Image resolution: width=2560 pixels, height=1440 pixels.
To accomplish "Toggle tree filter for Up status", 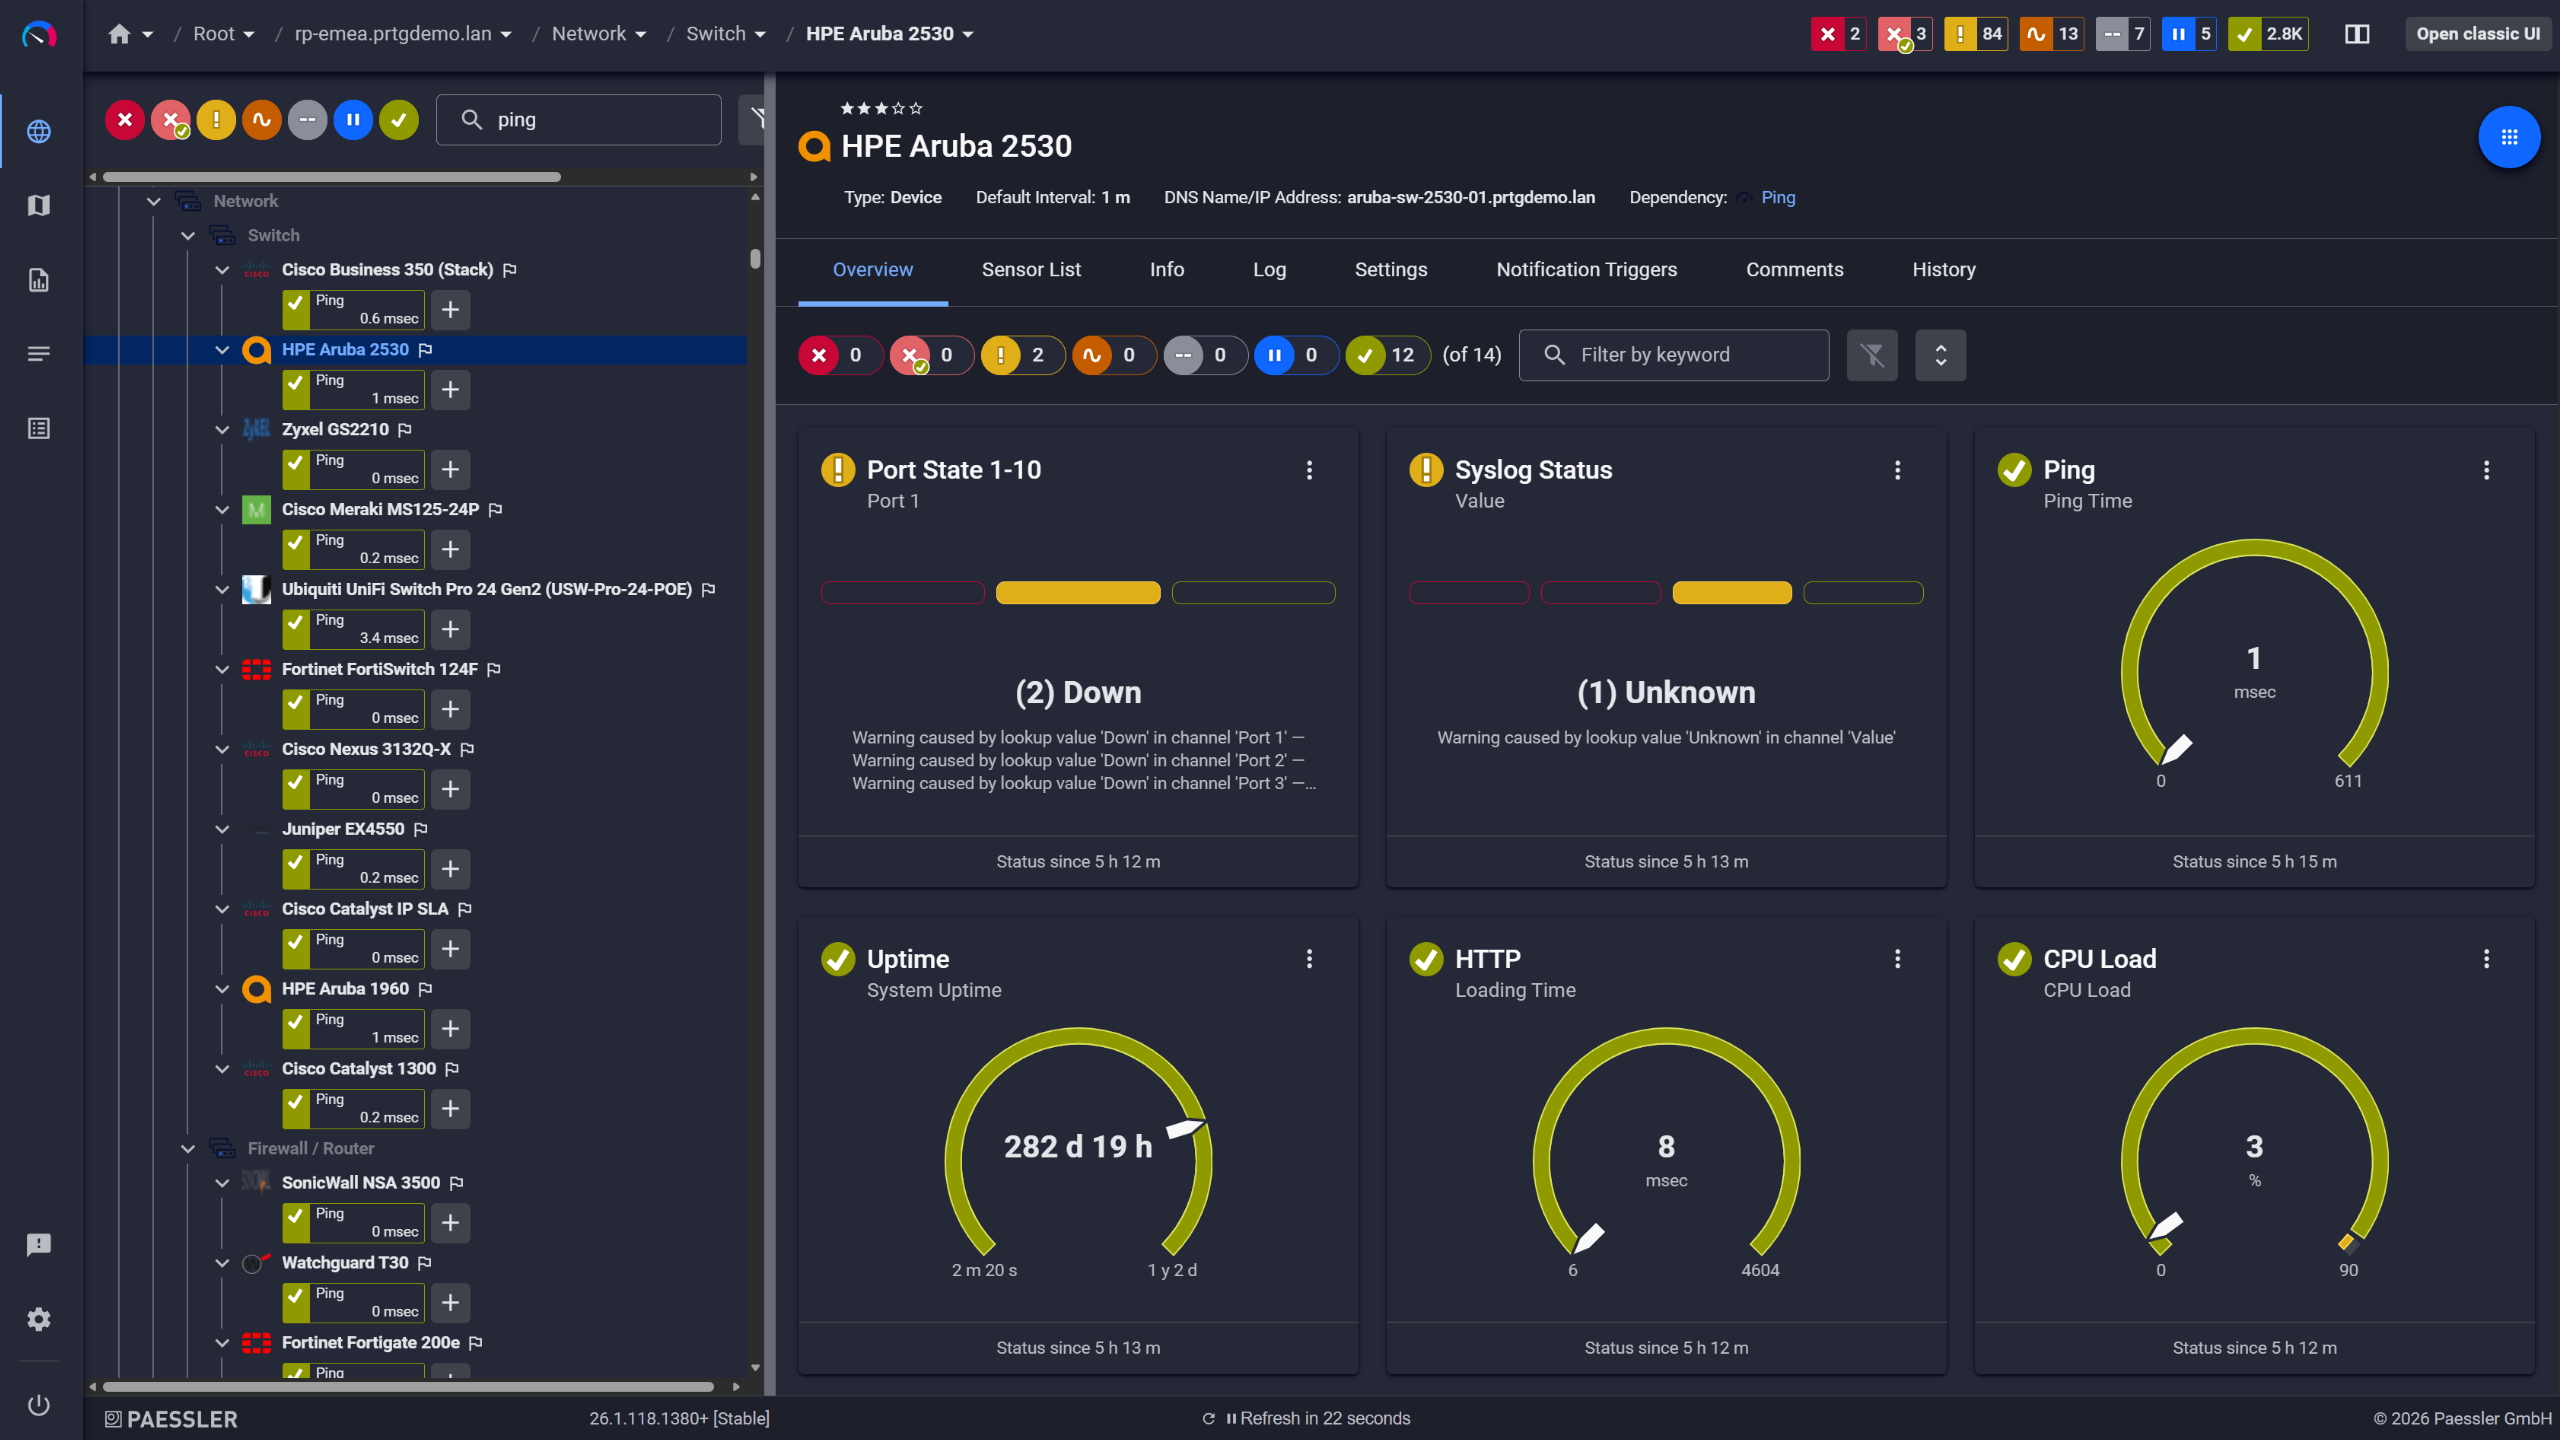I will pyautogui.click(x=399, y=120).
